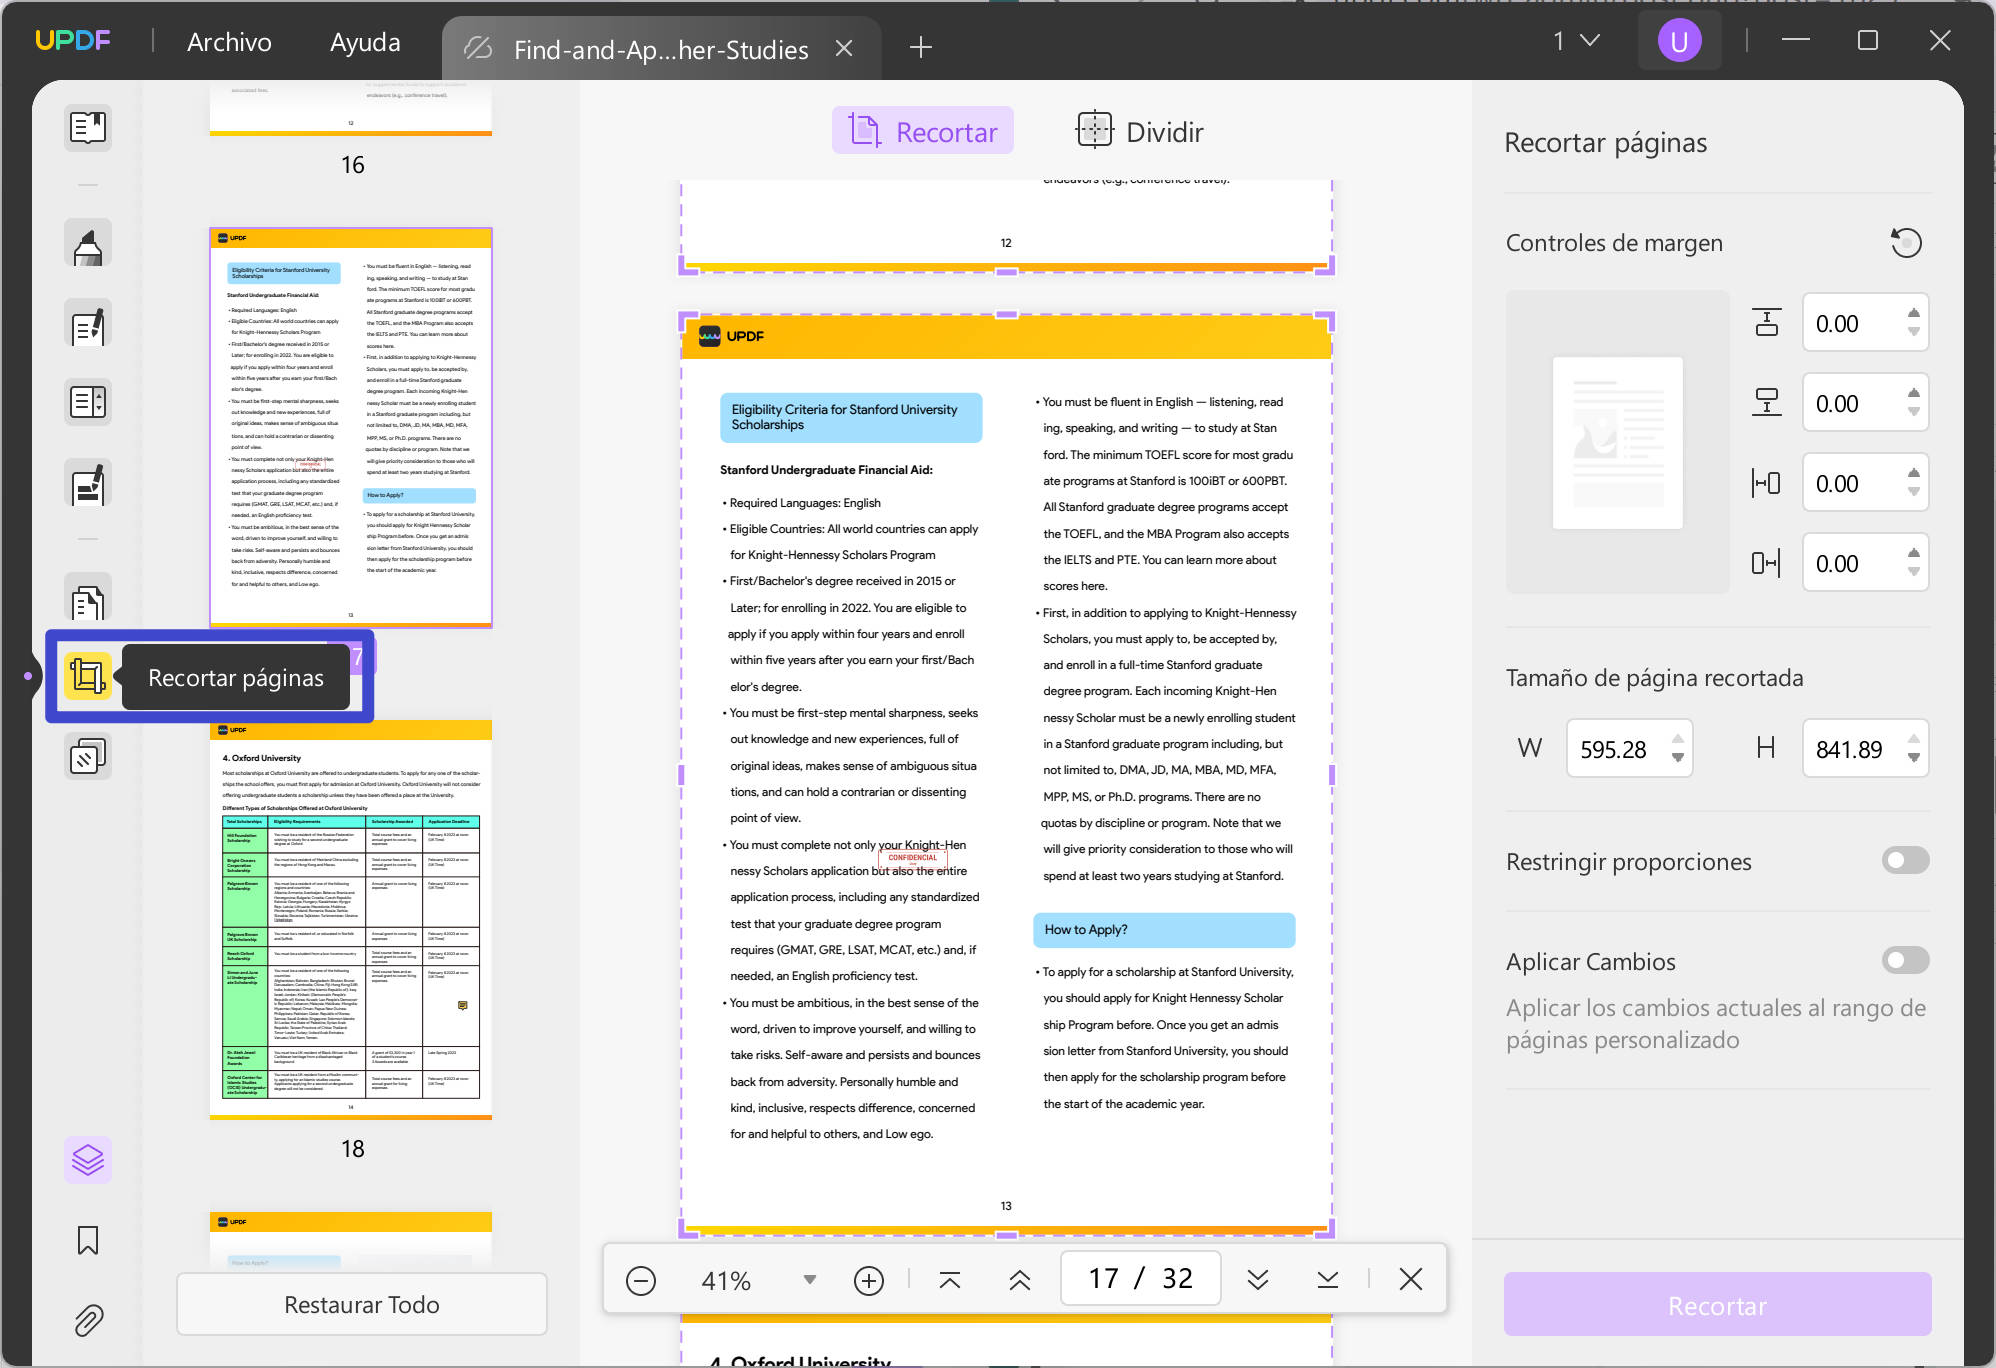Click the top margin input field
This screenshot has height=1368, width=1996.
pos(1865,323)
